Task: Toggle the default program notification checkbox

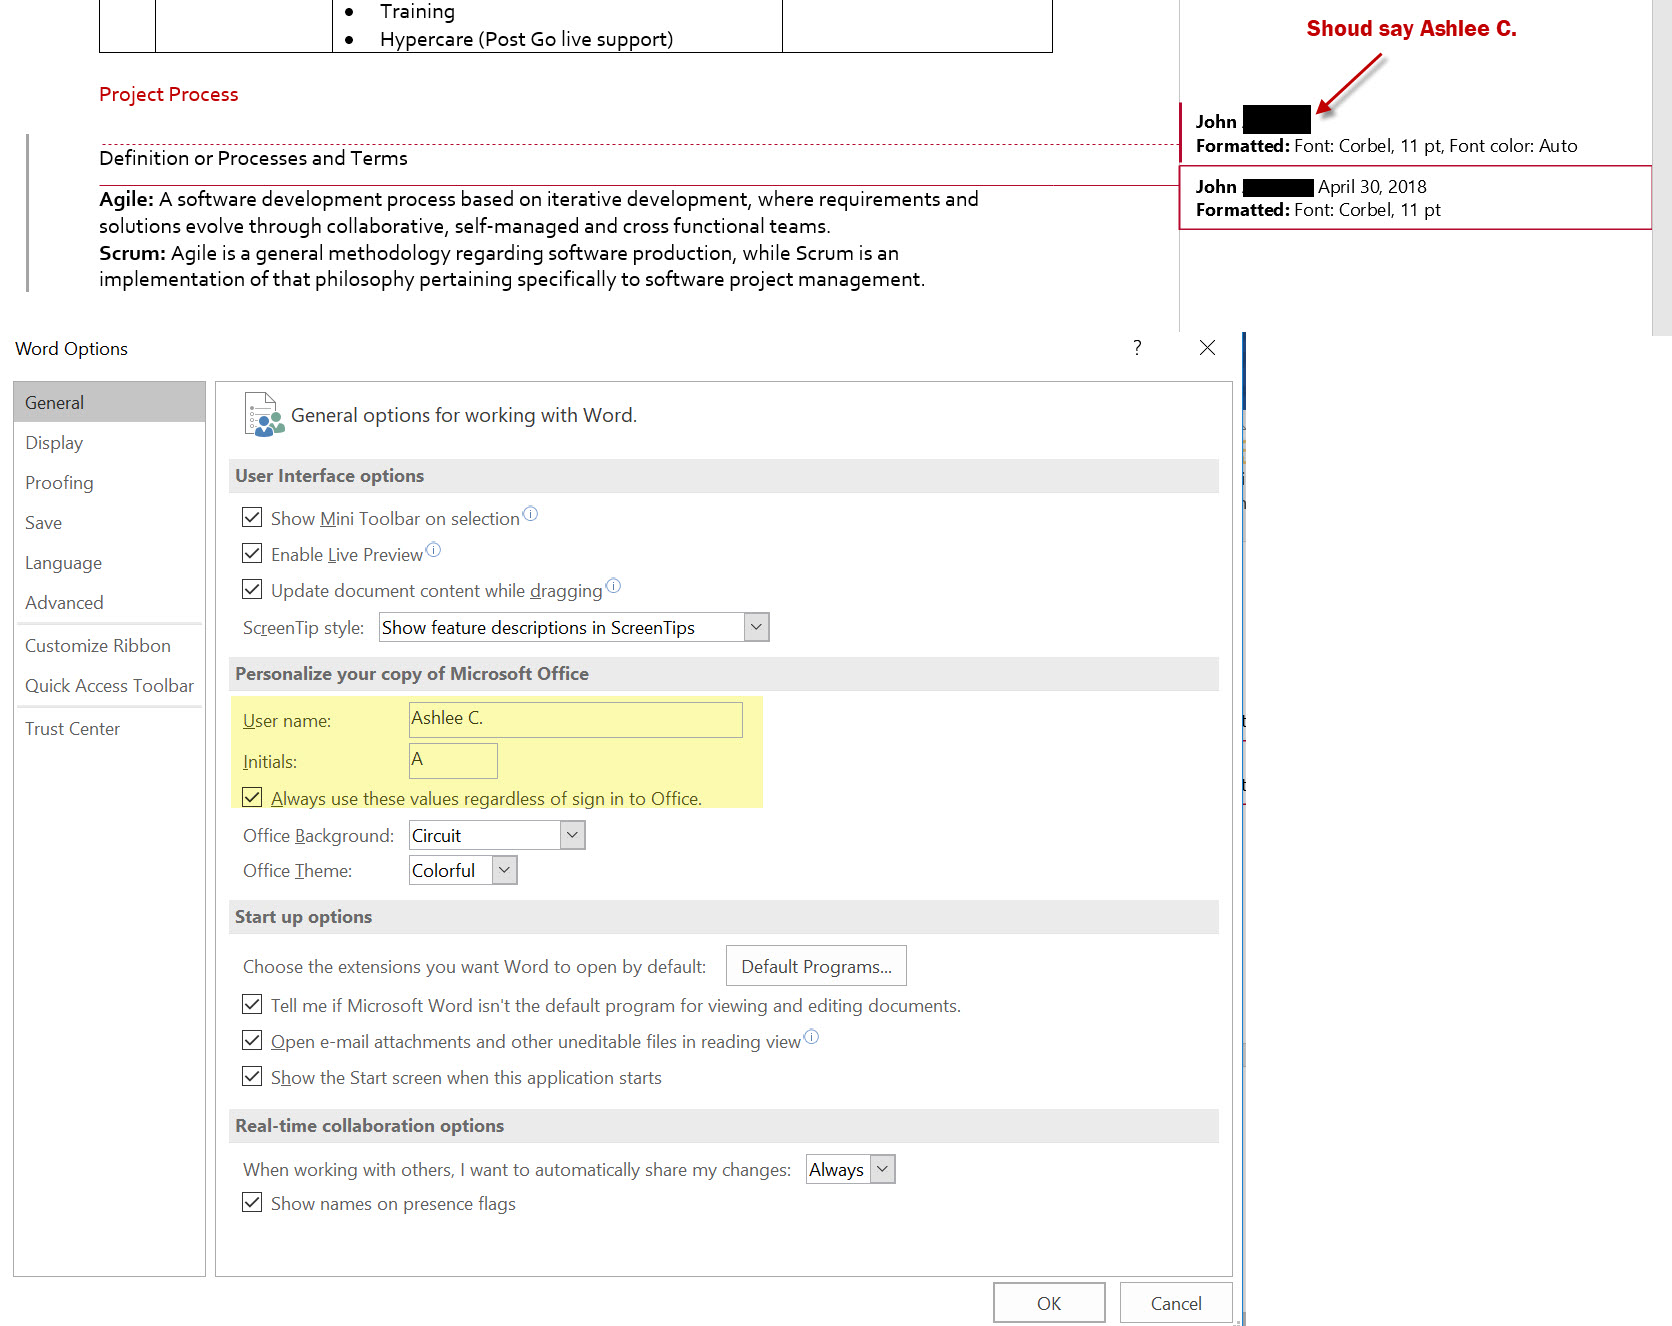Action: [x=252, y=1005]
